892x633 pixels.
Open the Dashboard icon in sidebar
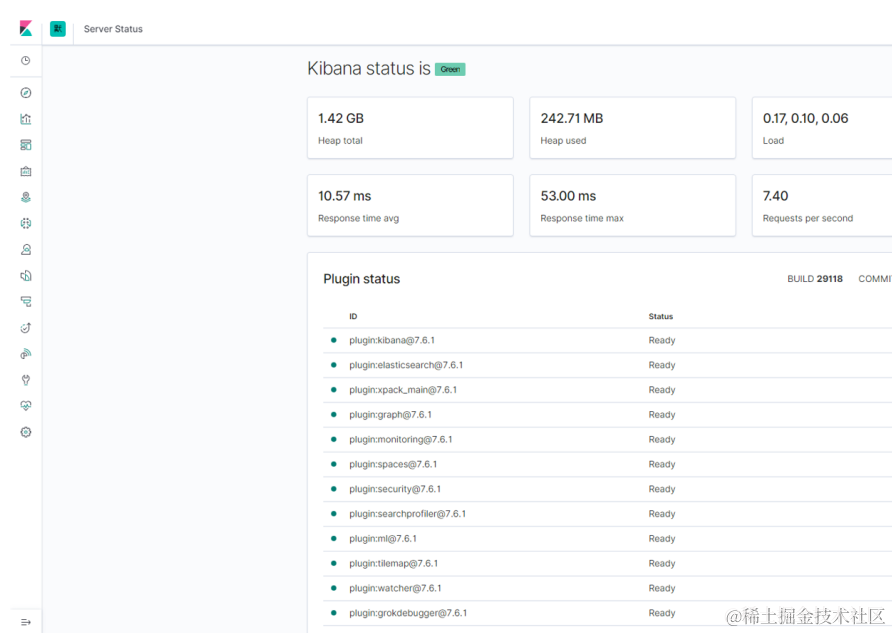pyautogui.click(x=26, y=145)
